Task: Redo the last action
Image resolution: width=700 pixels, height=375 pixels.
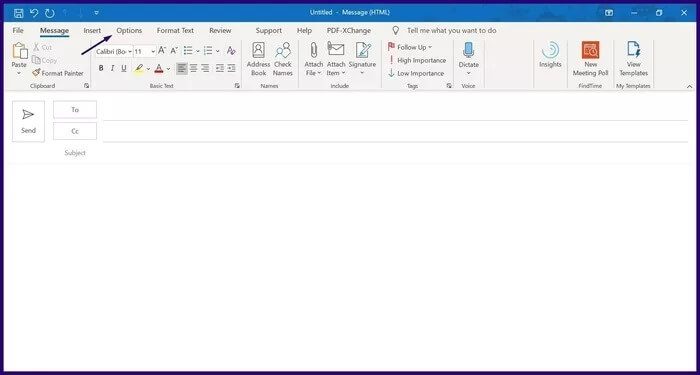Action: pos(50,13)
